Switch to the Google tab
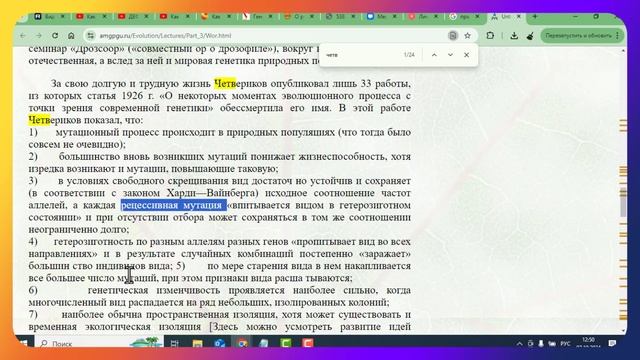The width and height of the screenshot is (640, 360). tap(464, 17)
